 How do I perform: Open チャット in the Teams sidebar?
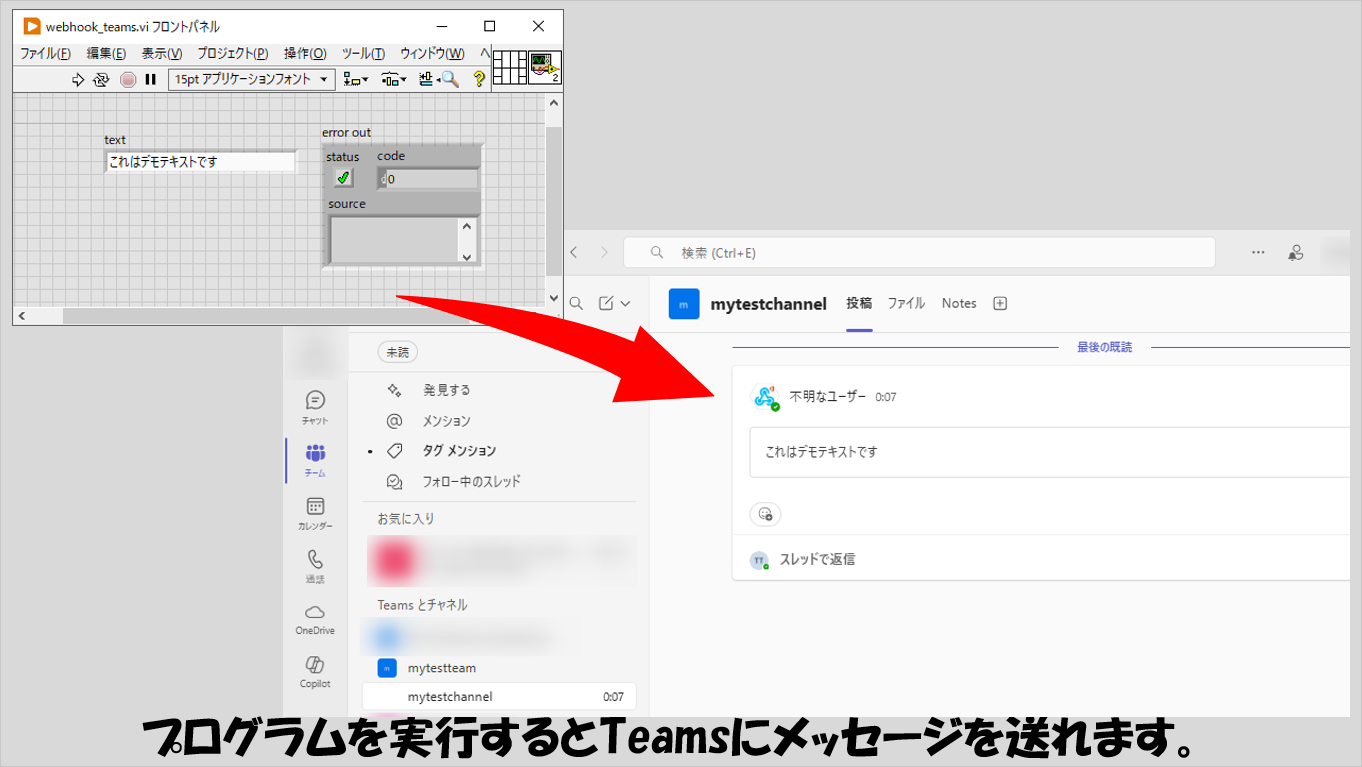pyautogui.click(x=315, y=407)
